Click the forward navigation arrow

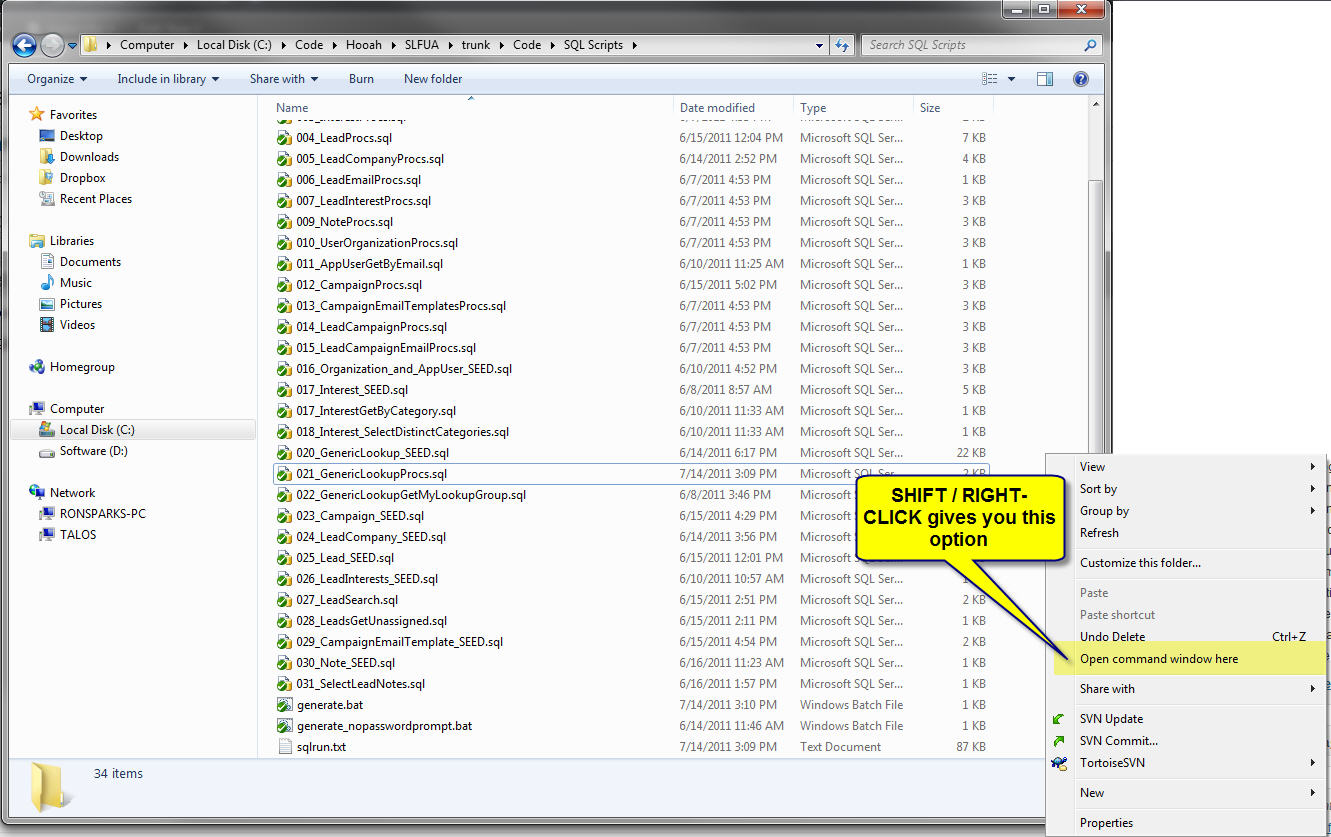pyautogui.click(x=50, y=44)
